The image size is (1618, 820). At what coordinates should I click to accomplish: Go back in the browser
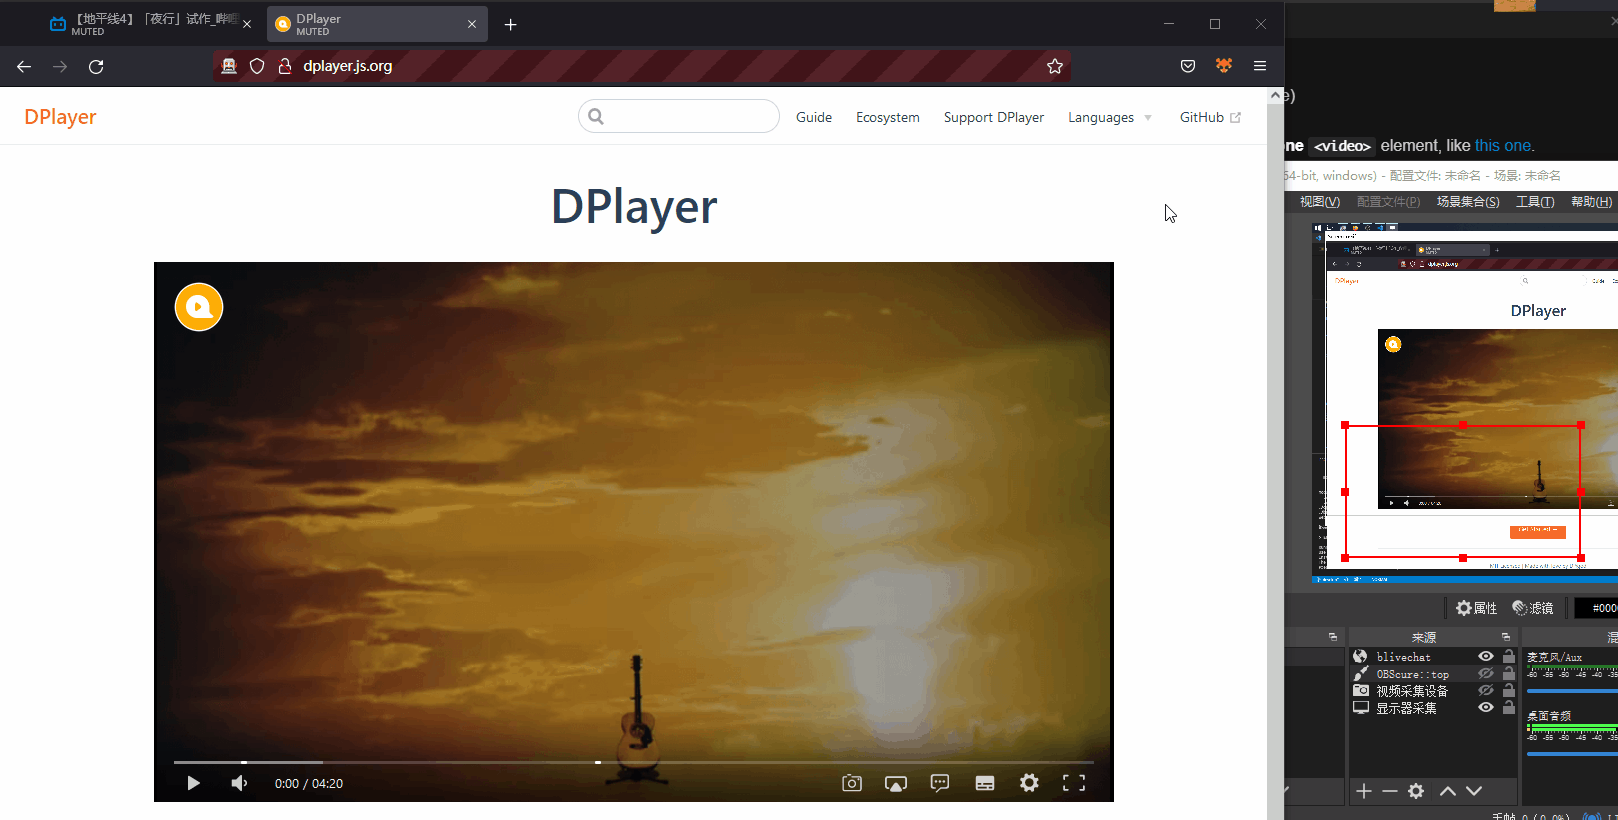click(24, 66)
